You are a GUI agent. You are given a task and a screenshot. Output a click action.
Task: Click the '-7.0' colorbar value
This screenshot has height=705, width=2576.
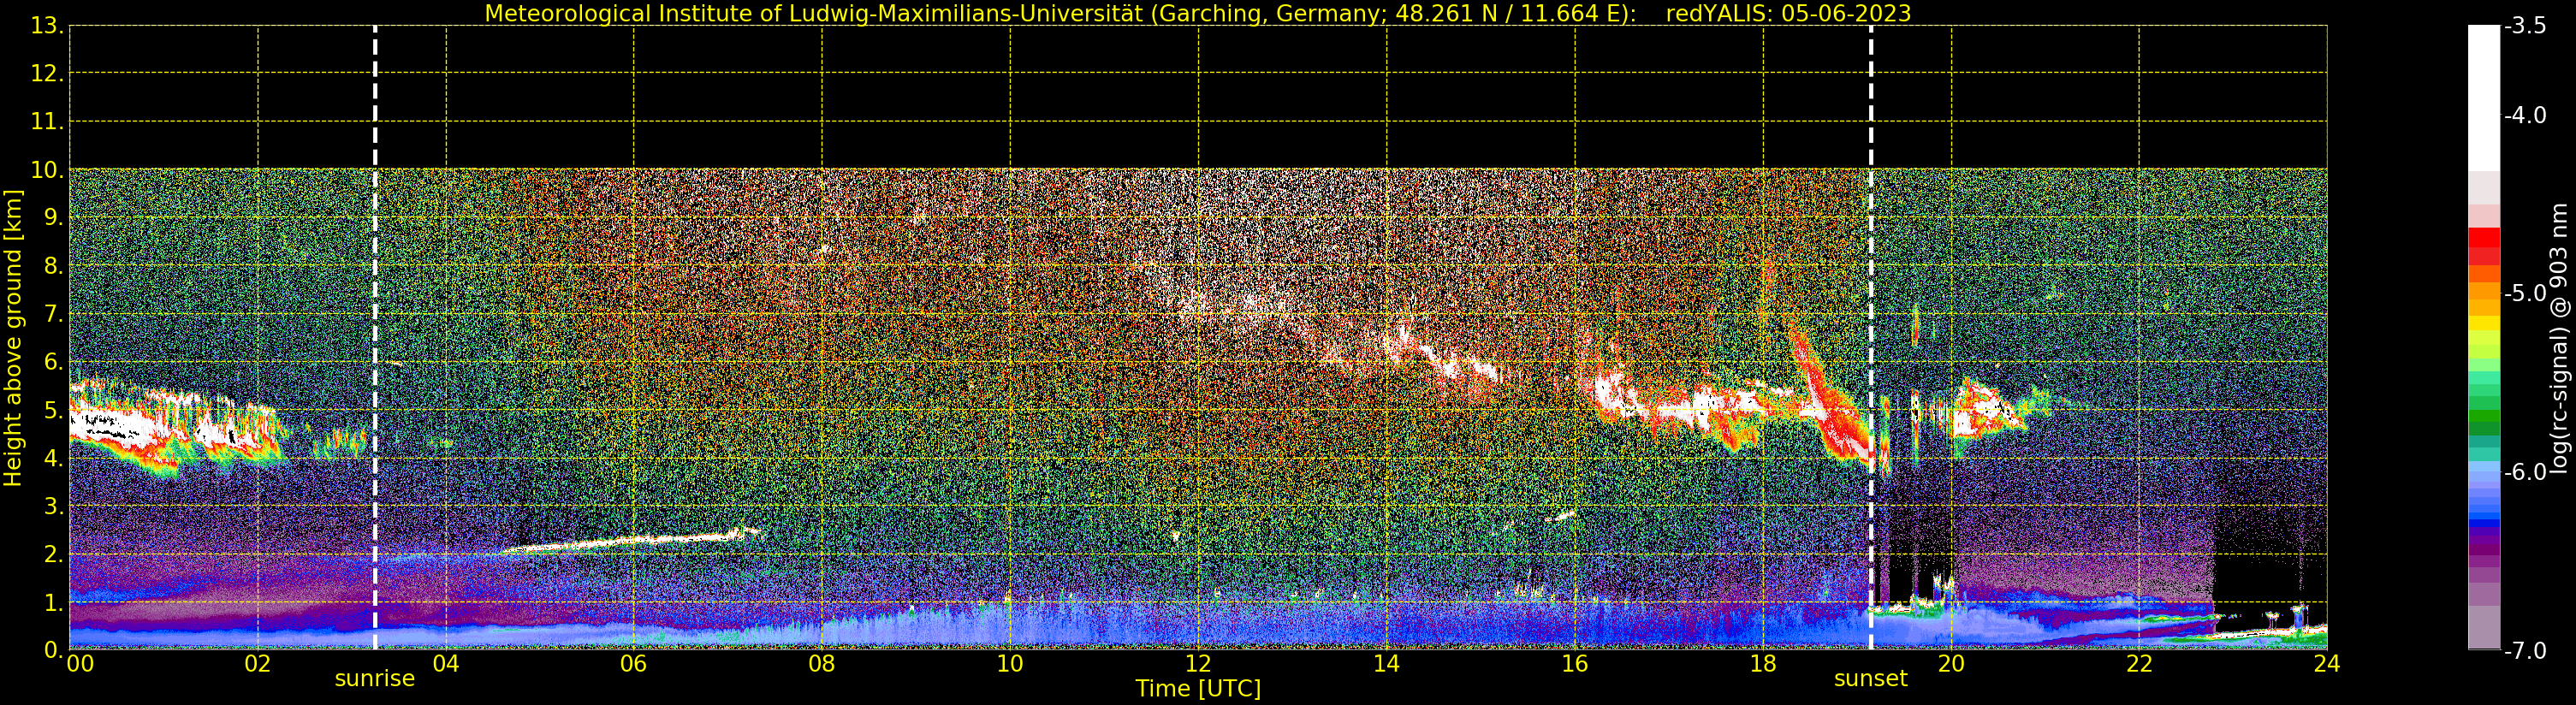(2525, 651)
